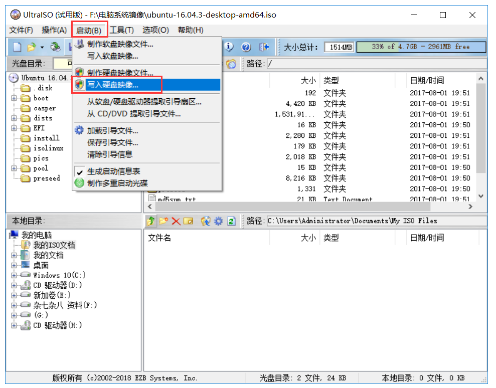Screen dimensions: 496x388
Task: Expand the boot folder tree node
Action: pyautogui.click(x=14, y=98)
